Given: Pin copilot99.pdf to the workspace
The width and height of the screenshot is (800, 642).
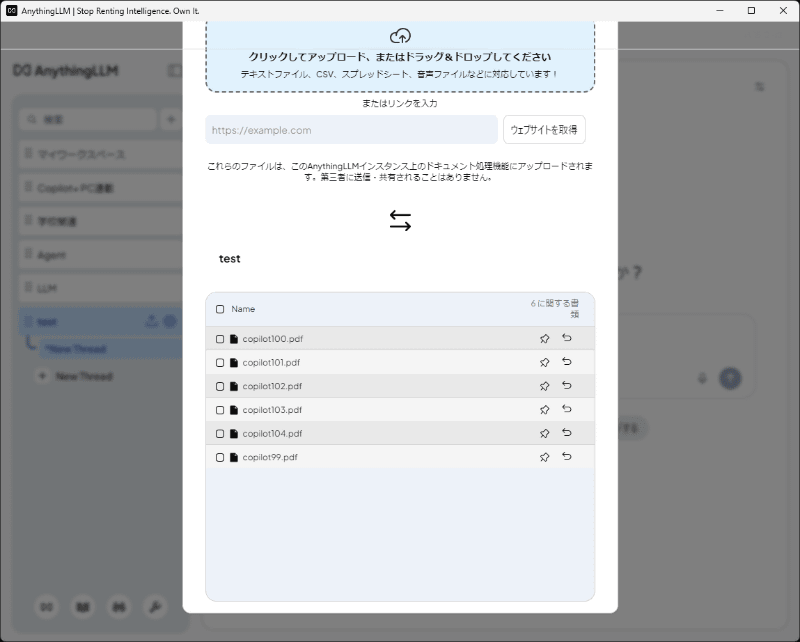Looking at the screenshot, I should point(544,457).
